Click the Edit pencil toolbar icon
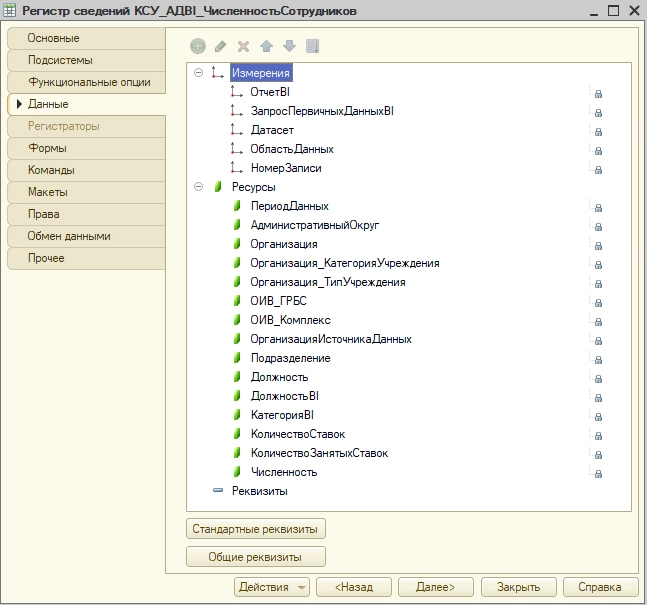The height and width of the screenshot is (605, 647). 220,46
